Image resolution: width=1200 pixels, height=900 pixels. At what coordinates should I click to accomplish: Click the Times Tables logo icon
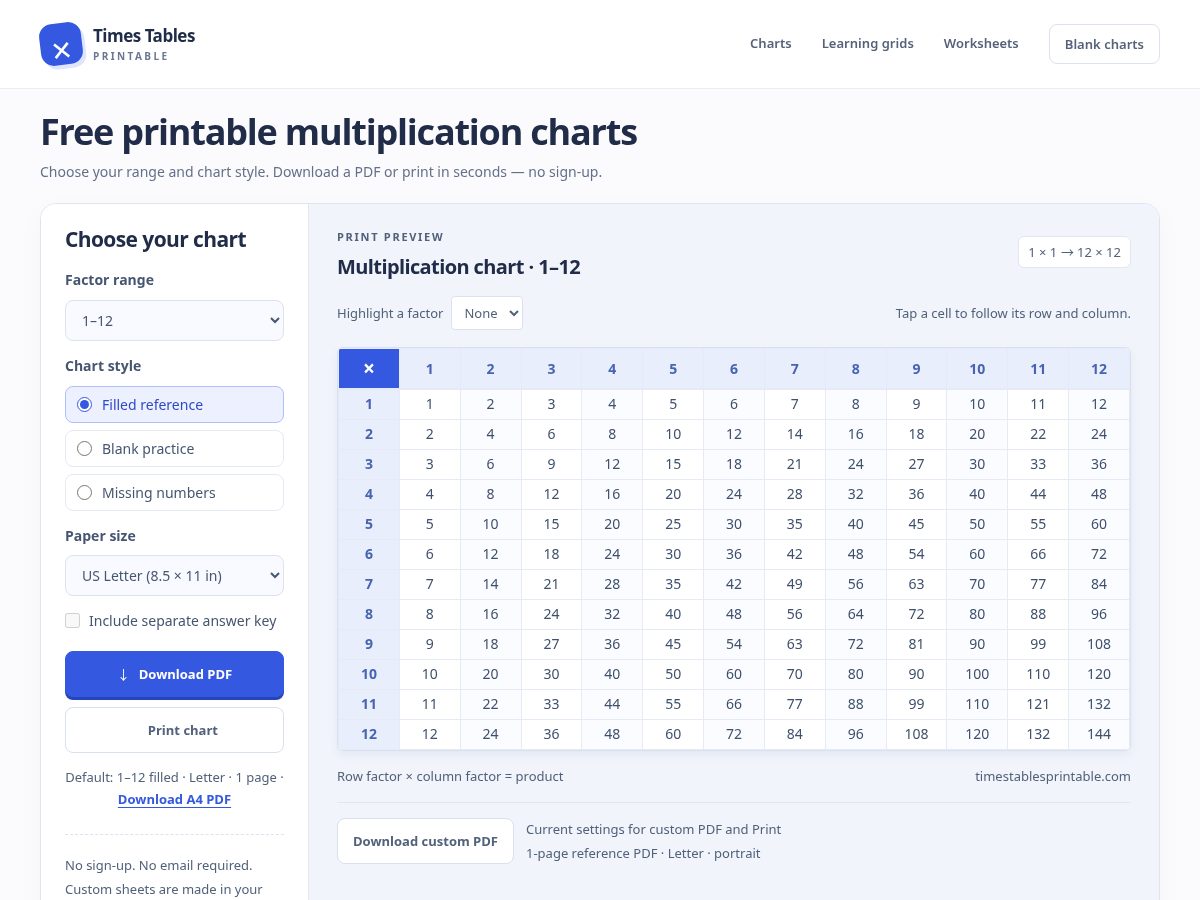coord(61,45)
